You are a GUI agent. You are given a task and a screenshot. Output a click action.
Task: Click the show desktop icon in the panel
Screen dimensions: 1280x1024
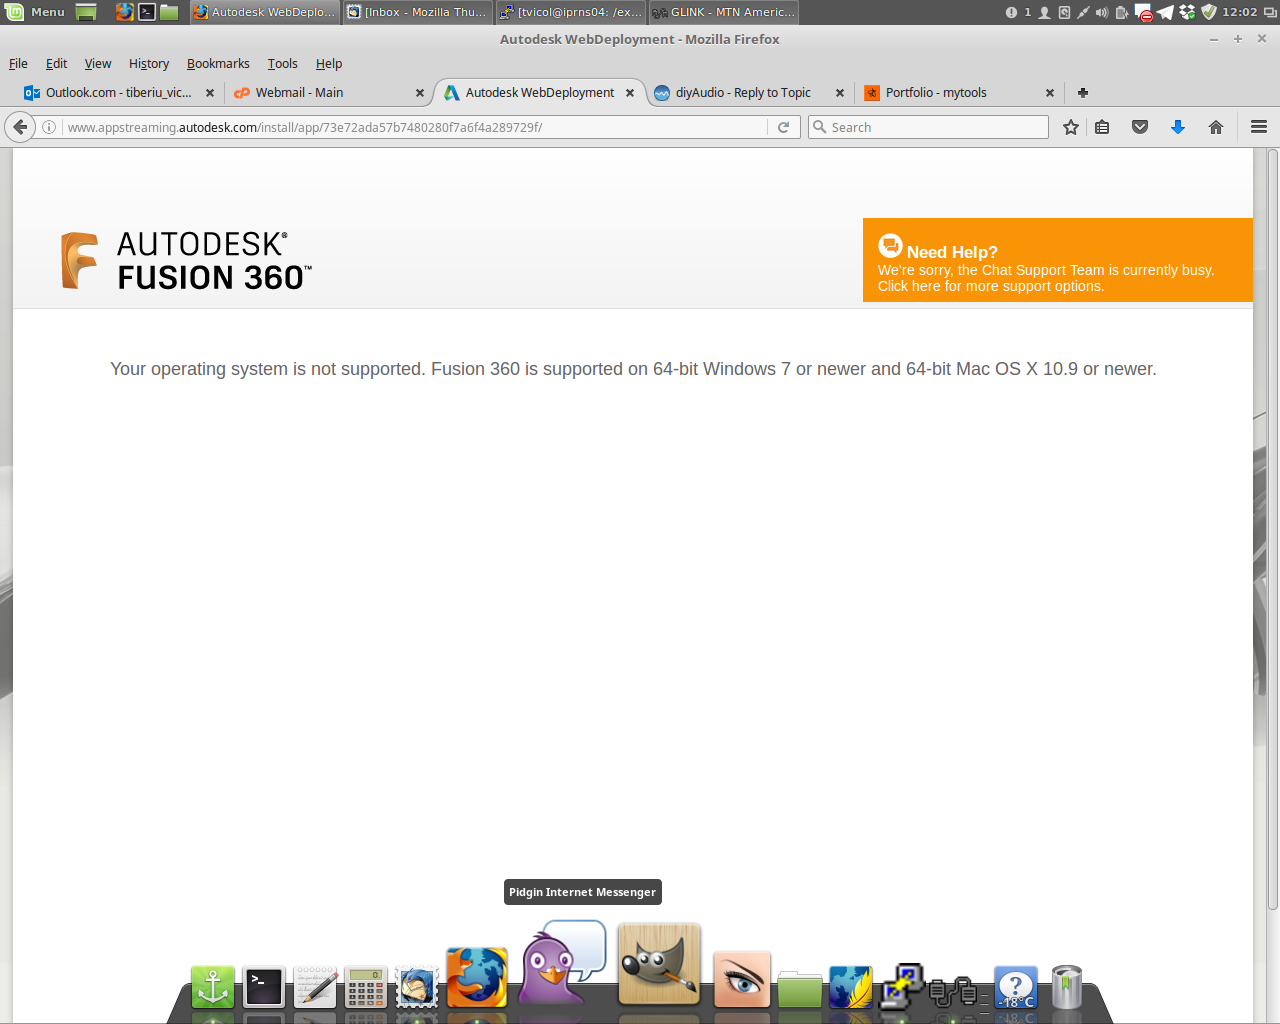click(x=87, y=12)
